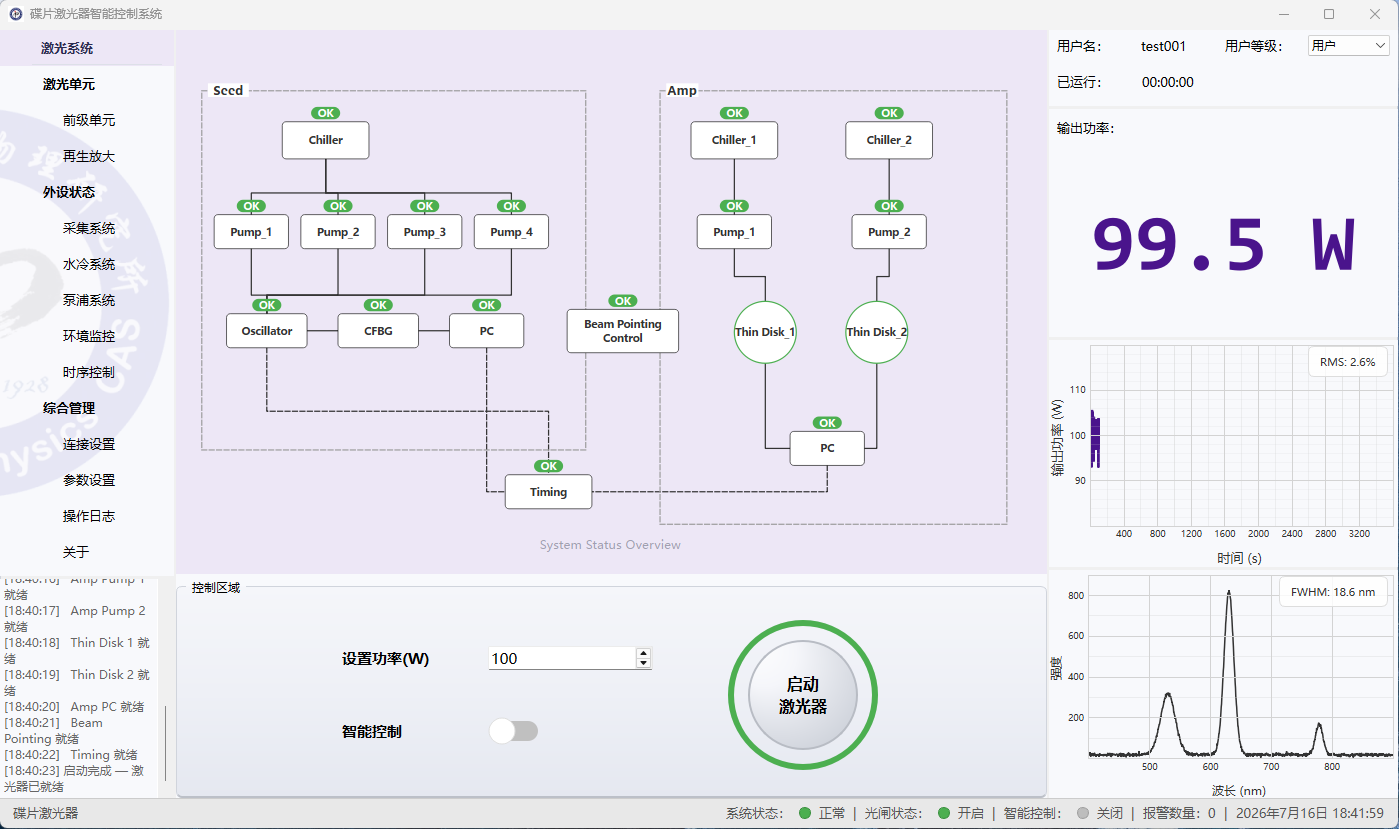Select the Beam Pointing Control block
The image size is (1399, 829).
coord(623,331)
